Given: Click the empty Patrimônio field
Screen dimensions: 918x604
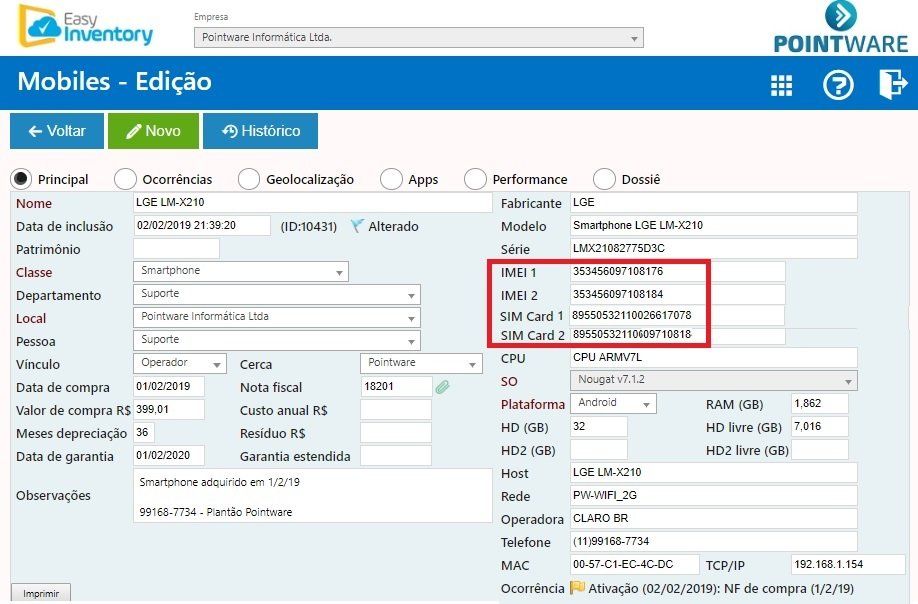Looking at the screenshot, I should [176, 248].
